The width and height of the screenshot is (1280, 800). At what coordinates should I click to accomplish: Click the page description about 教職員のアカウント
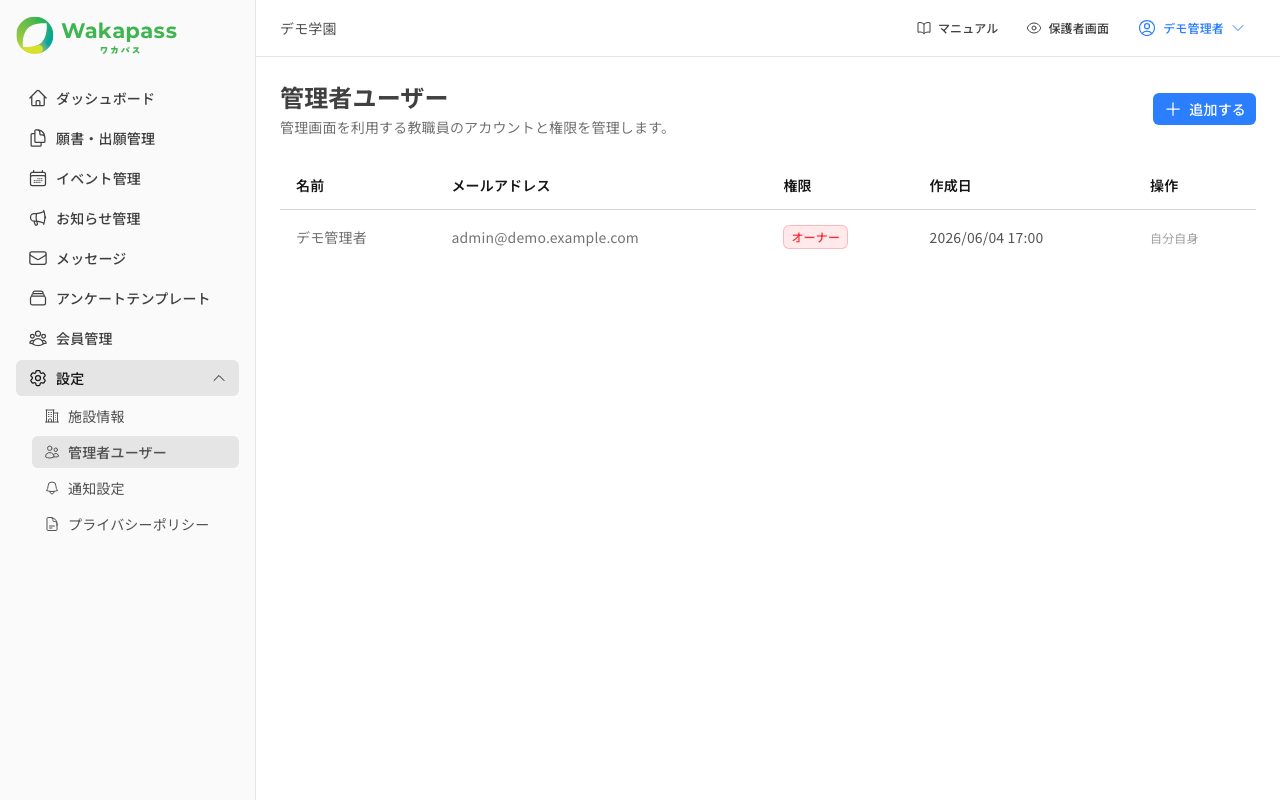(x=477, y=128)
